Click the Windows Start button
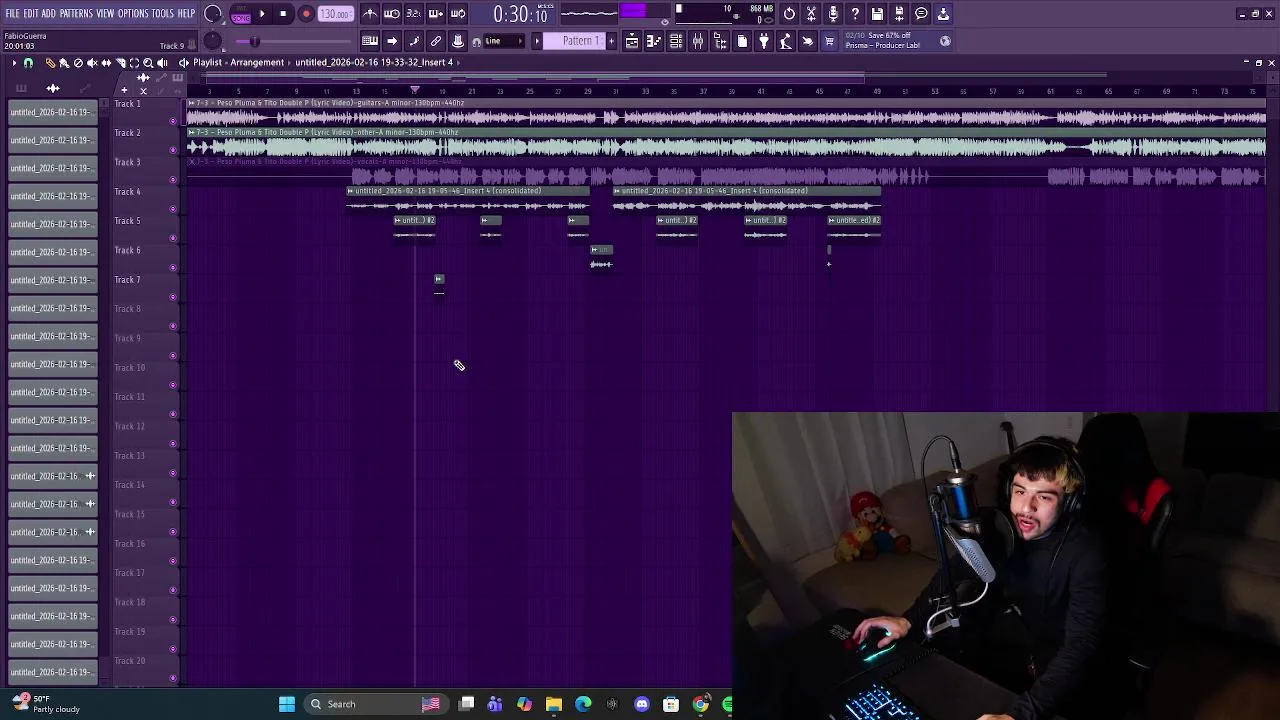Image resolution: width=1280 pixels, height=720 pixels. (287, 704)
